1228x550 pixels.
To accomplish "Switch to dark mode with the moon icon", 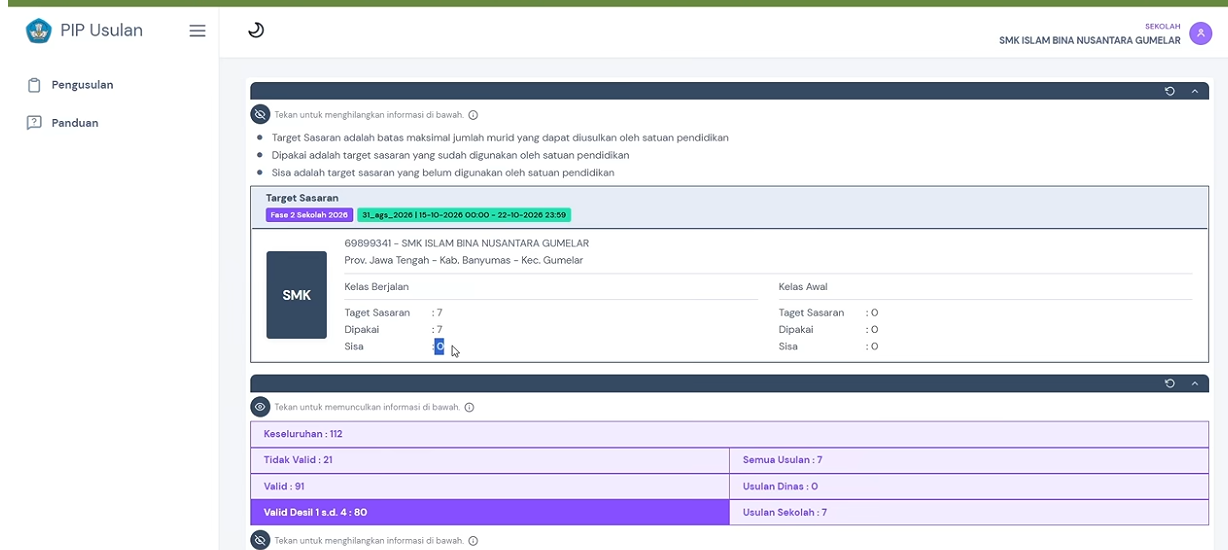I will (x=256, y=31).
